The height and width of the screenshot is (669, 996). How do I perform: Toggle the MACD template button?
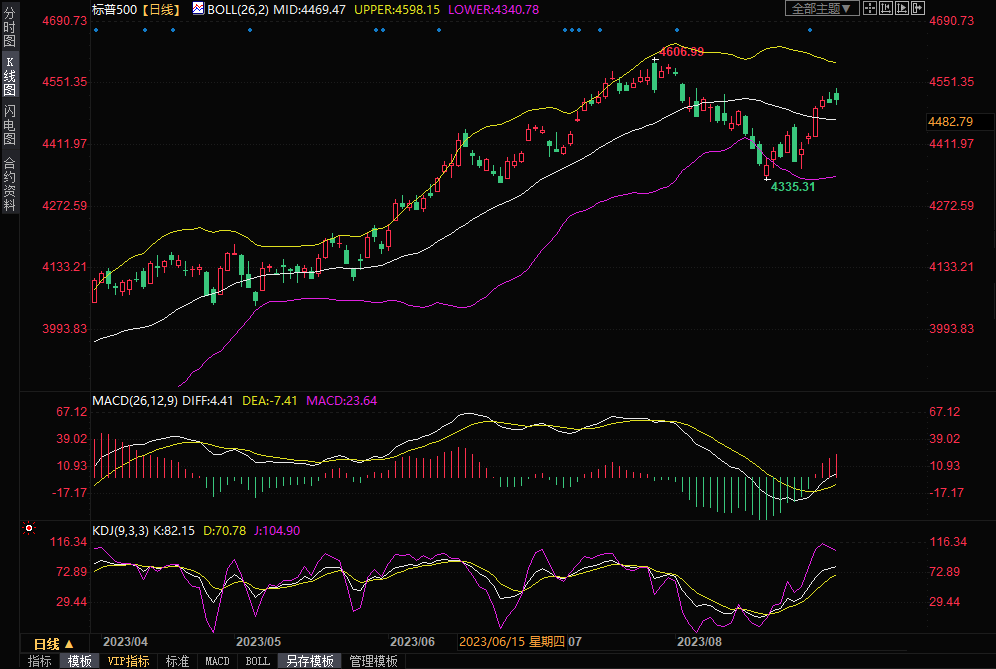217,661
